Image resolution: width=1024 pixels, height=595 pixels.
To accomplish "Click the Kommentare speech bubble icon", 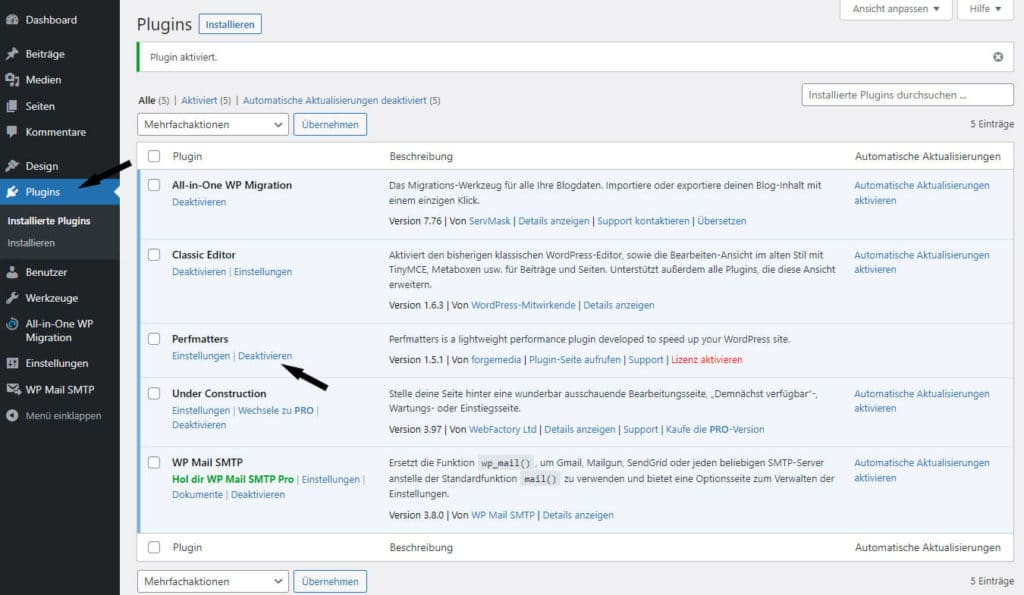I will [x=12, y=131].
